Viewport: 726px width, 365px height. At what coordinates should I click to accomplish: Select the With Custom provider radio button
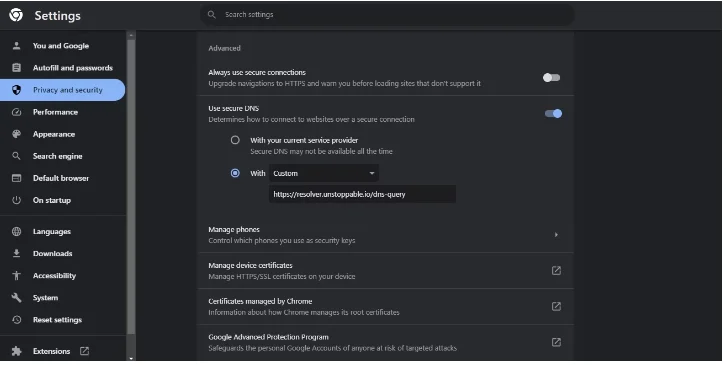[235, 173]
